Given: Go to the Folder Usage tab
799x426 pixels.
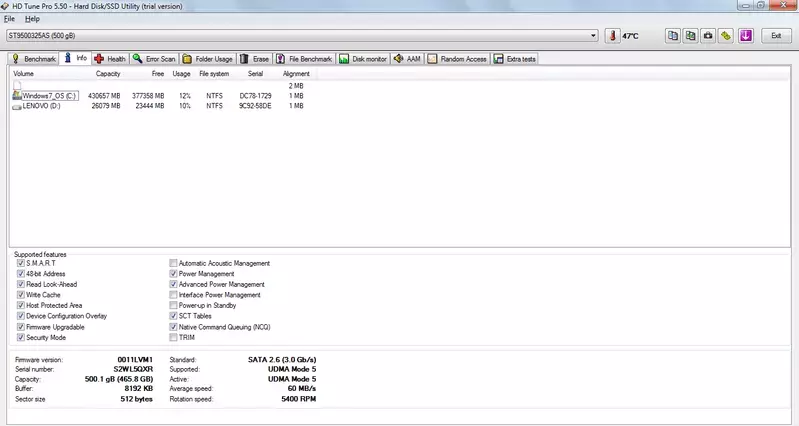Looking at the screenshot, I should pyautogui.click(x=208, y=59).
